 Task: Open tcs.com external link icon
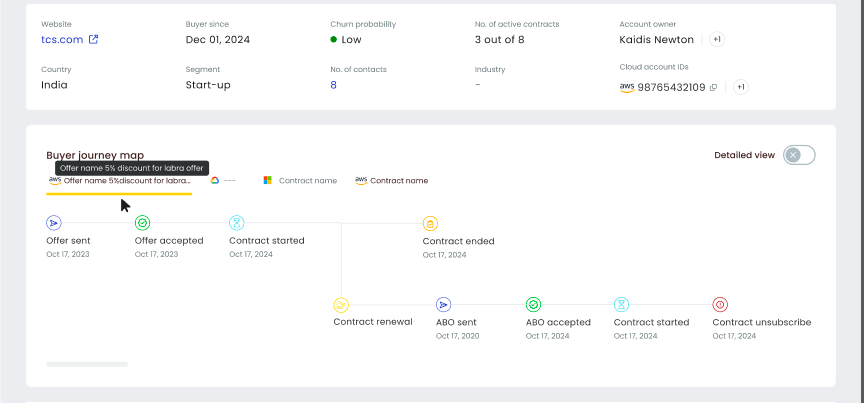click(x=94, y=40)
